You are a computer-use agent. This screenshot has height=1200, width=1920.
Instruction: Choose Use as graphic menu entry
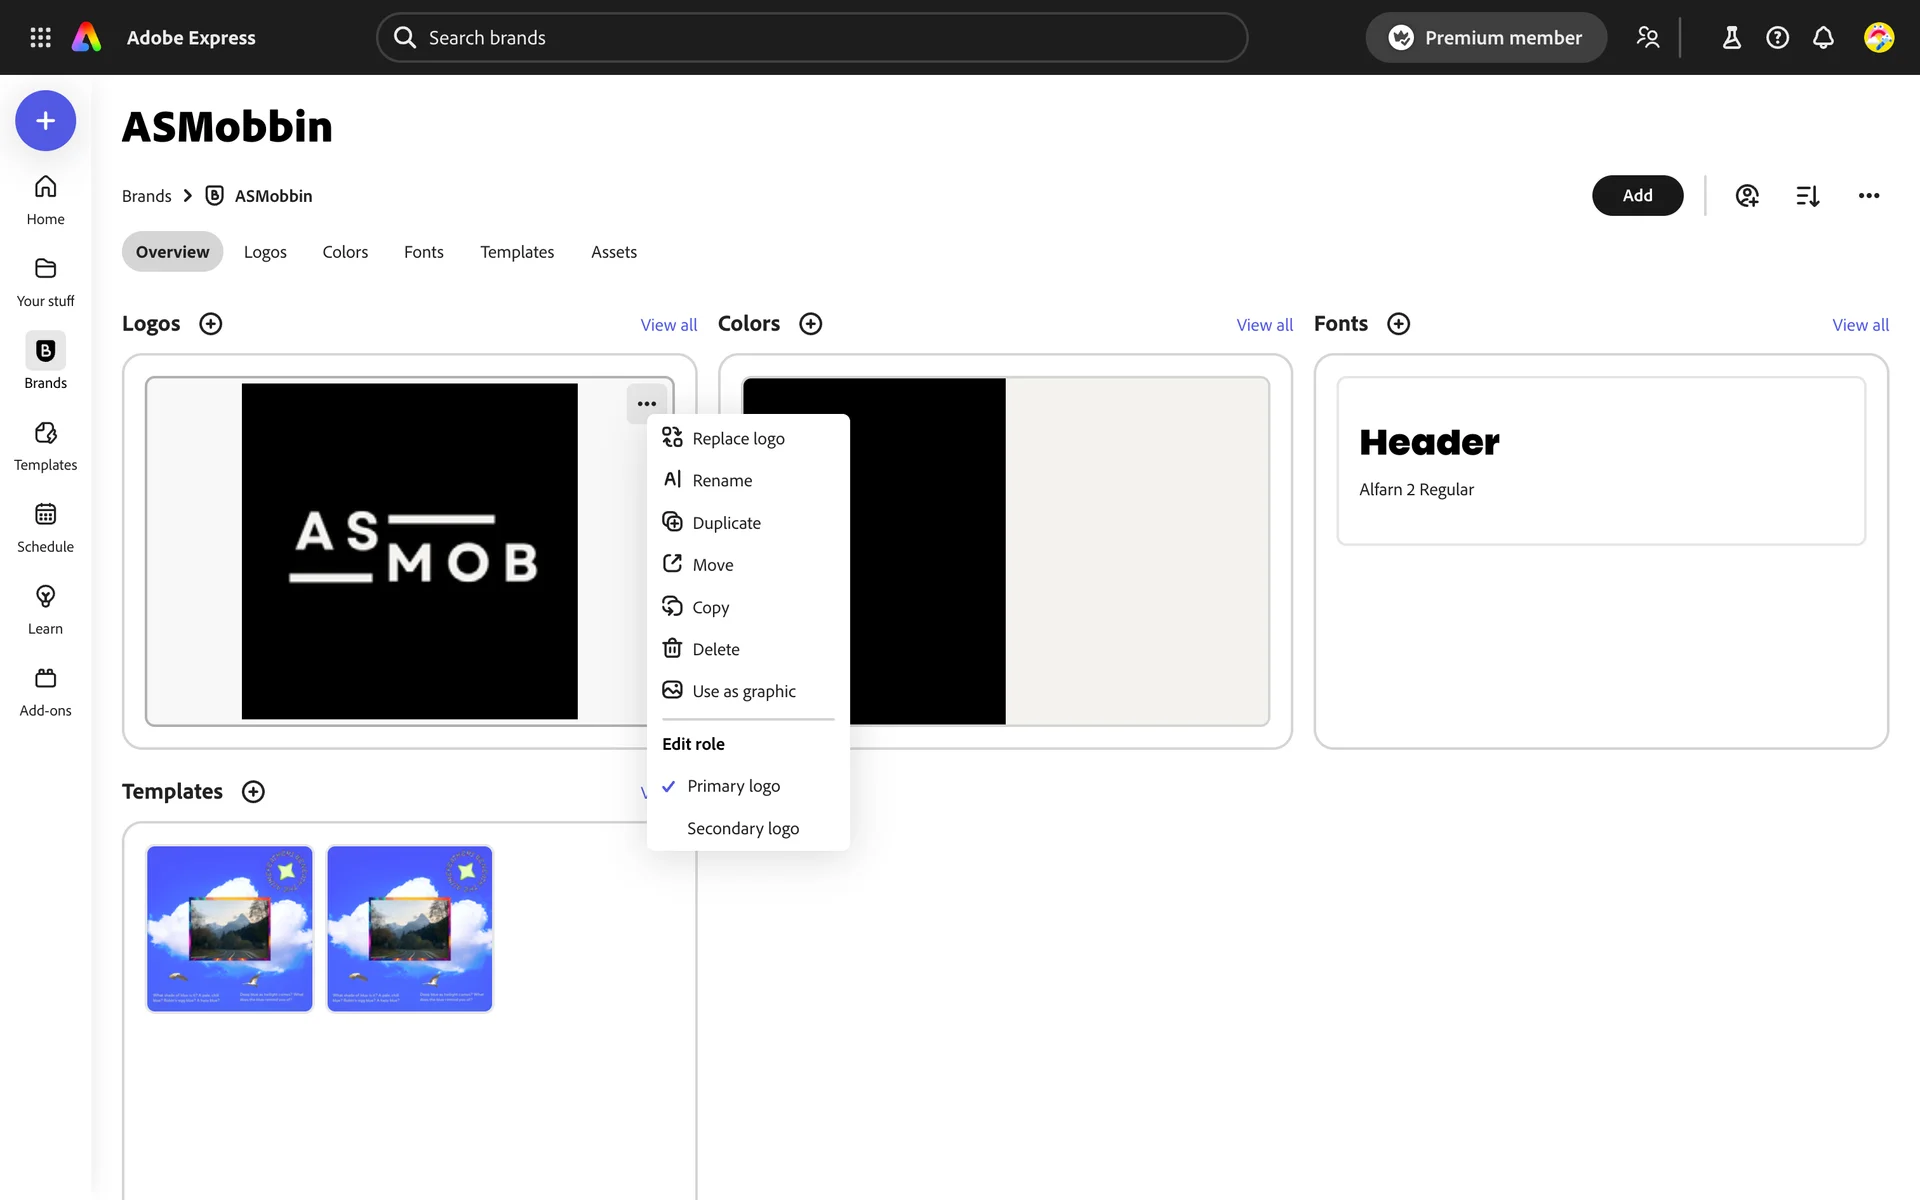coord(743,691)
